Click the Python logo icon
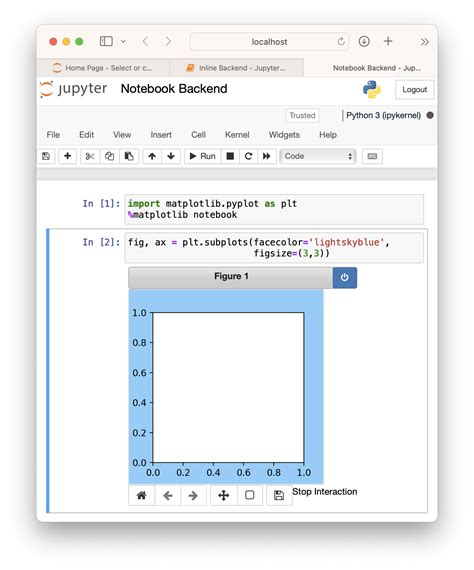The width and height of the screenshot is (474, 570). [x=371, y=89]
